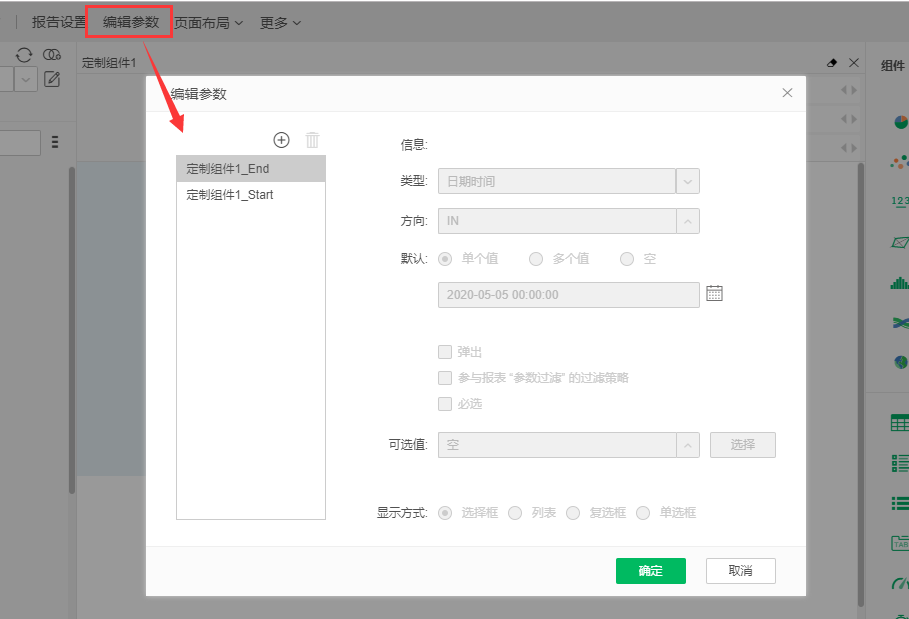The width and height of the screenshot is (909, 619).
Task: Open the calendar date picker icon
Action: [714, 293]
